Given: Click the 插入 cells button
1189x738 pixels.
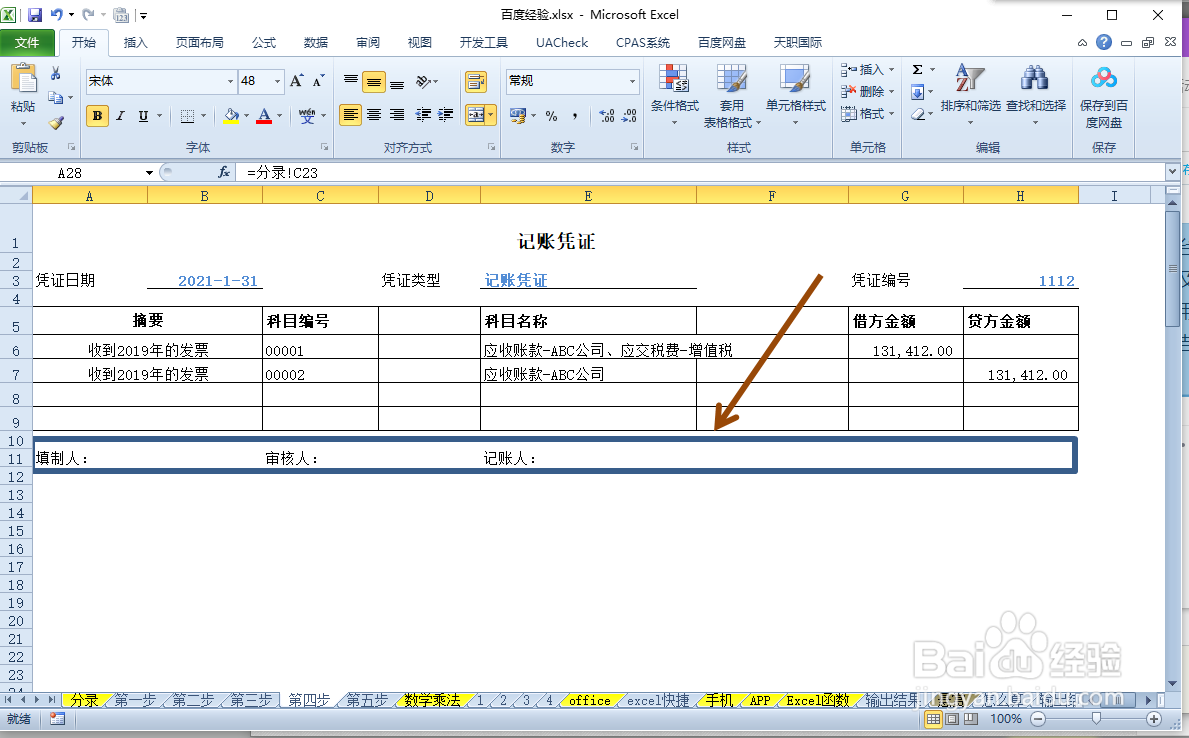Looking at the screenshot, I should tap(868, 70).
